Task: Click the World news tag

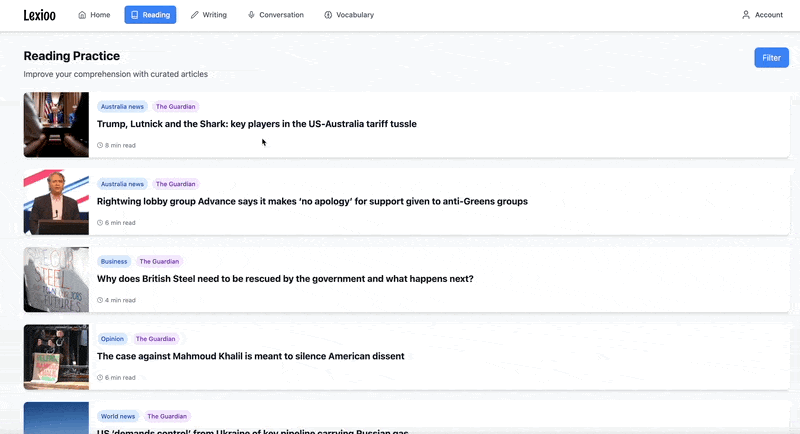Action: pyautogui.click(x=118, y=417)
